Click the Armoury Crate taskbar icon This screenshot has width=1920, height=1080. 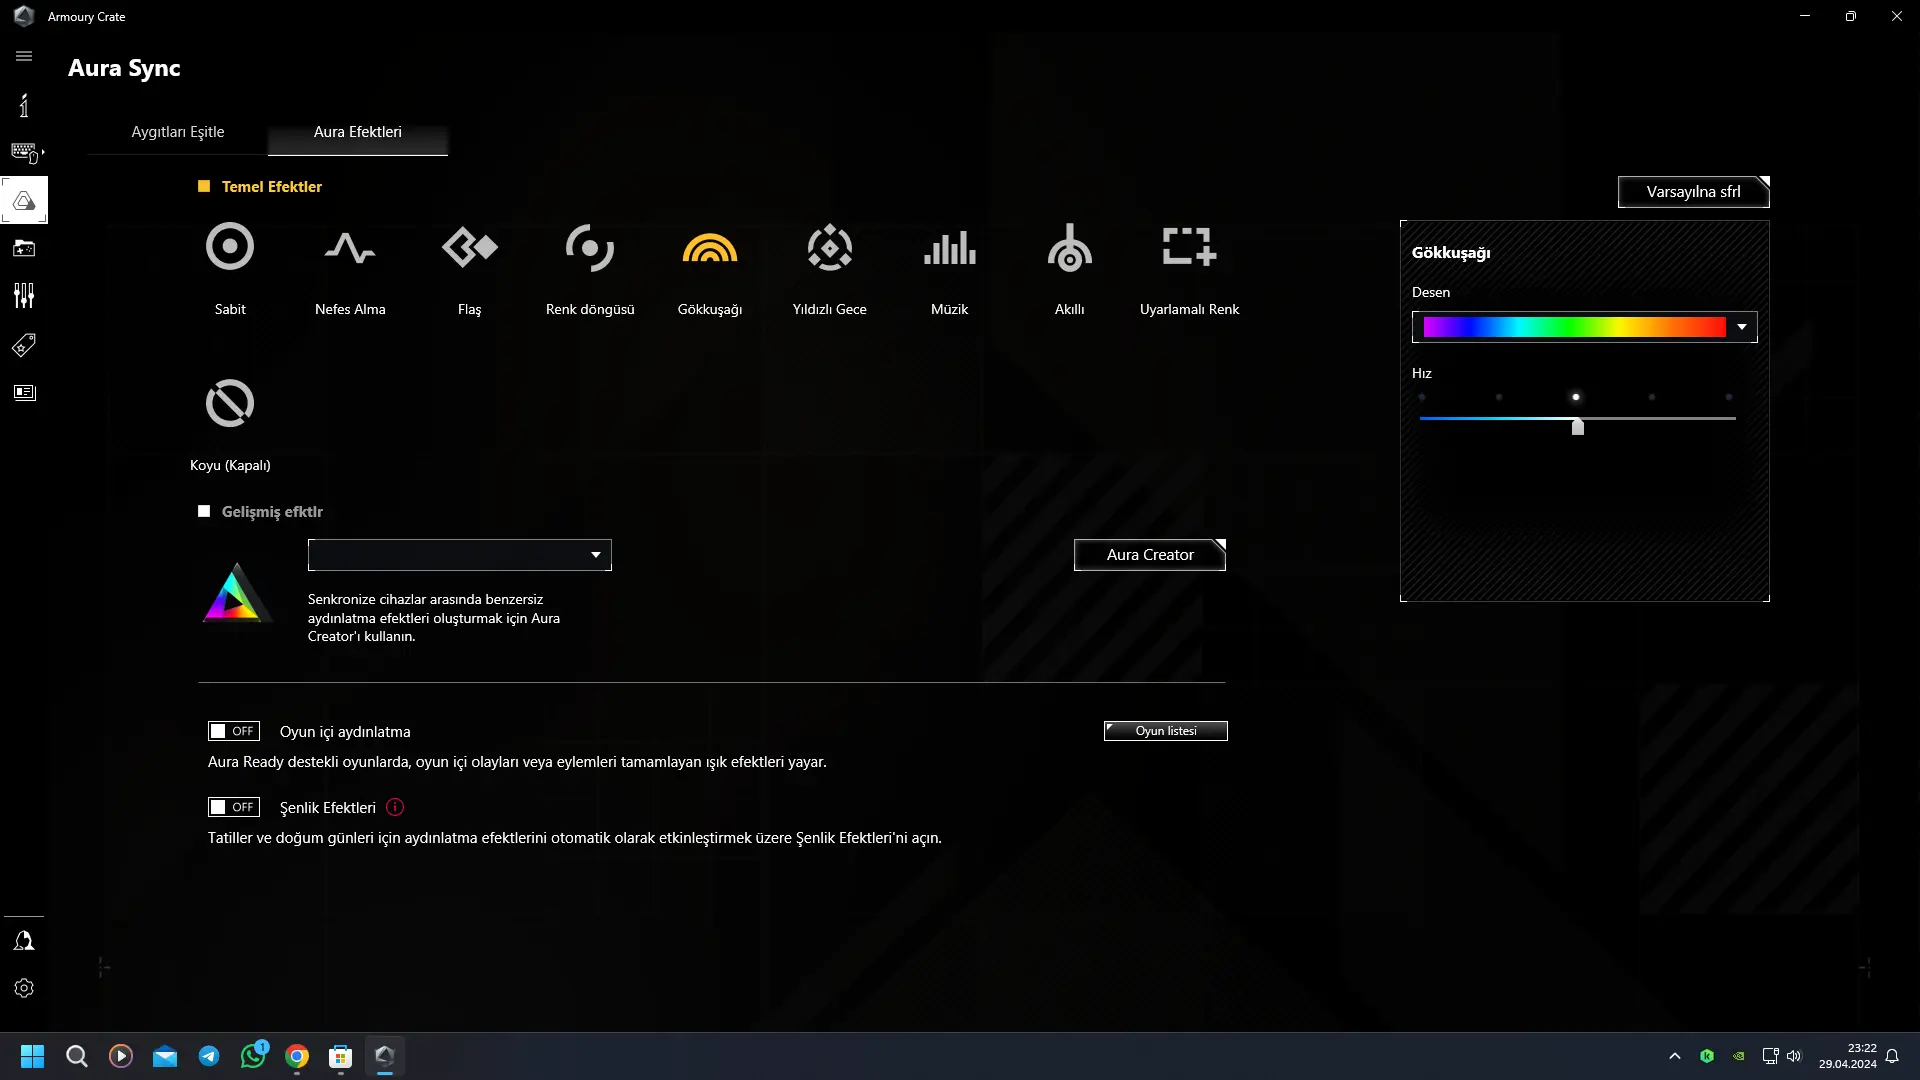tap(385, 1056)
